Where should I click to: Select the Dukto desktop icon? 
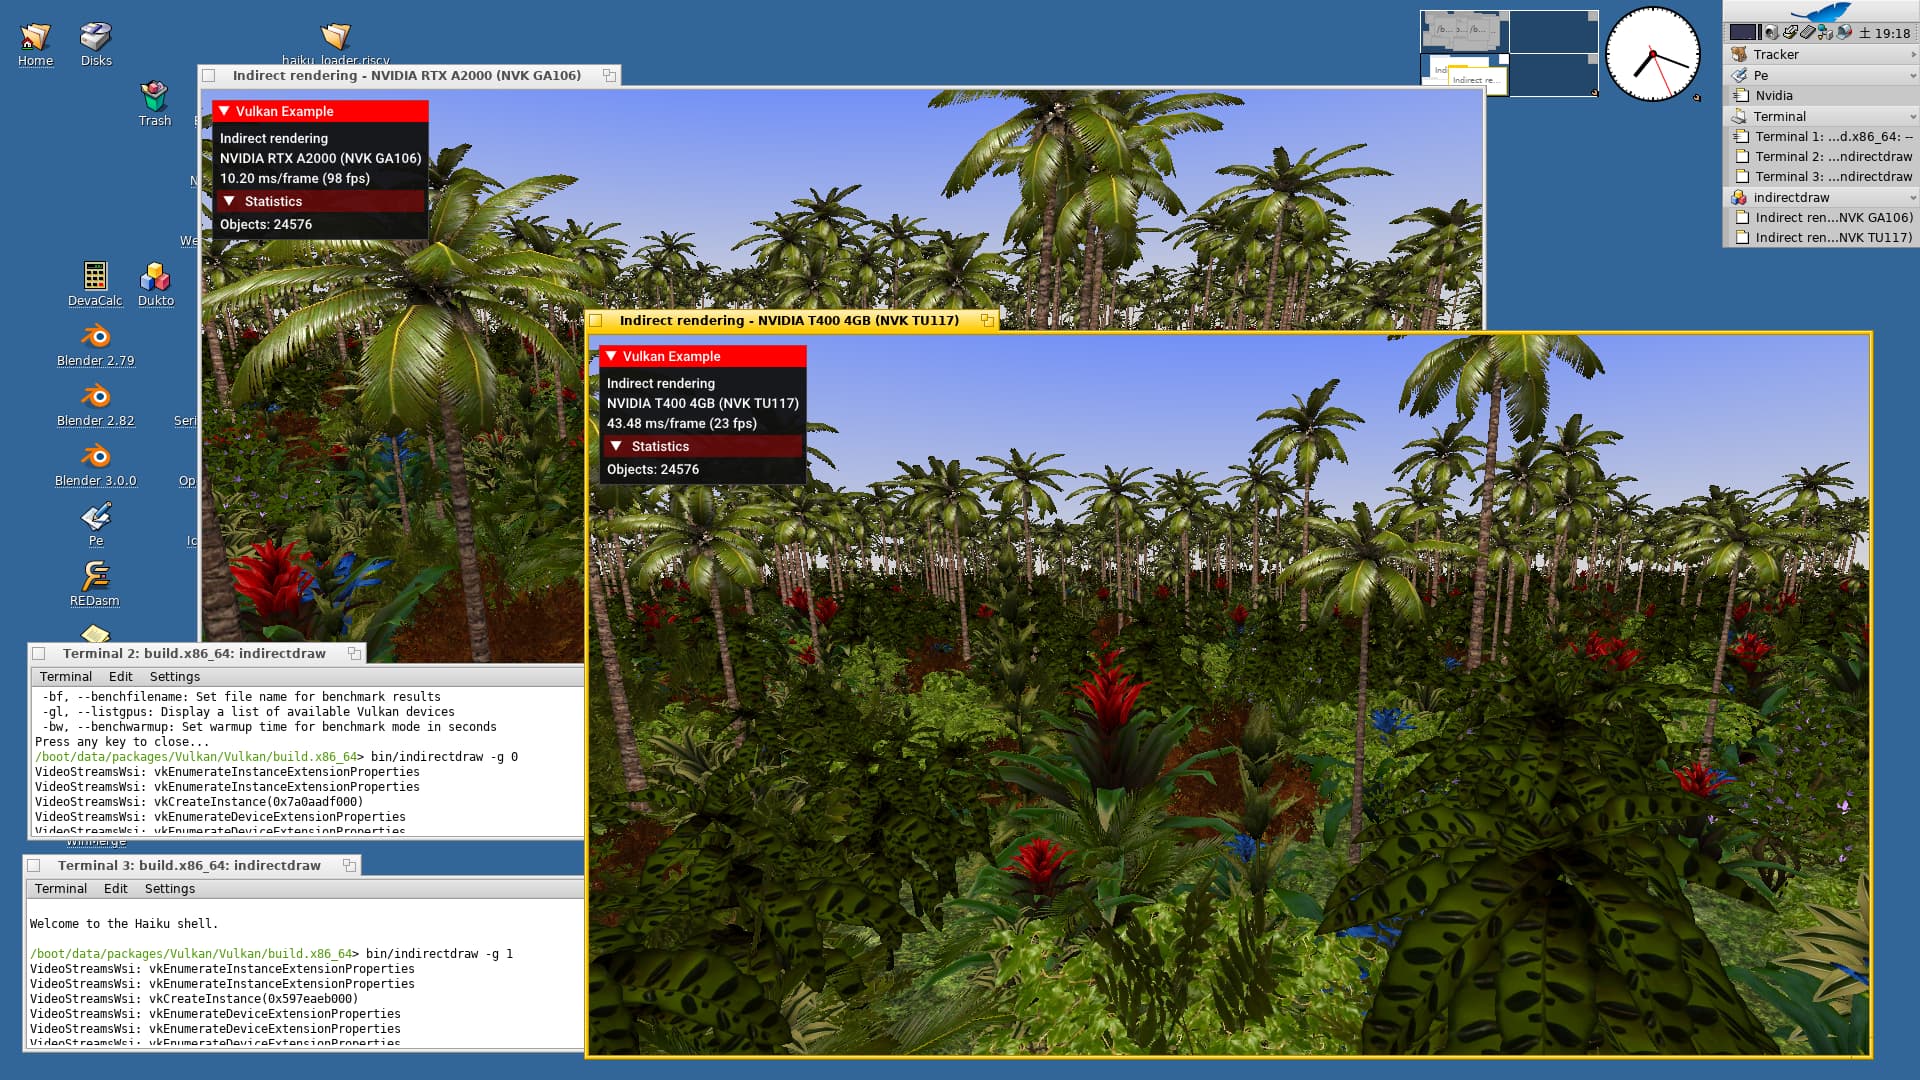tap(155, 276)
